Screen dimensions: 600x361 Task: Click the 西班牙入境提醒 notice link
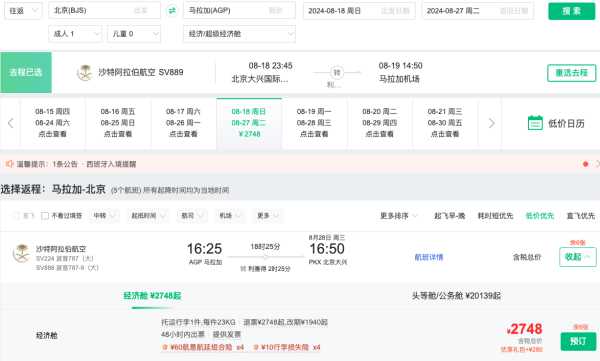111,164
